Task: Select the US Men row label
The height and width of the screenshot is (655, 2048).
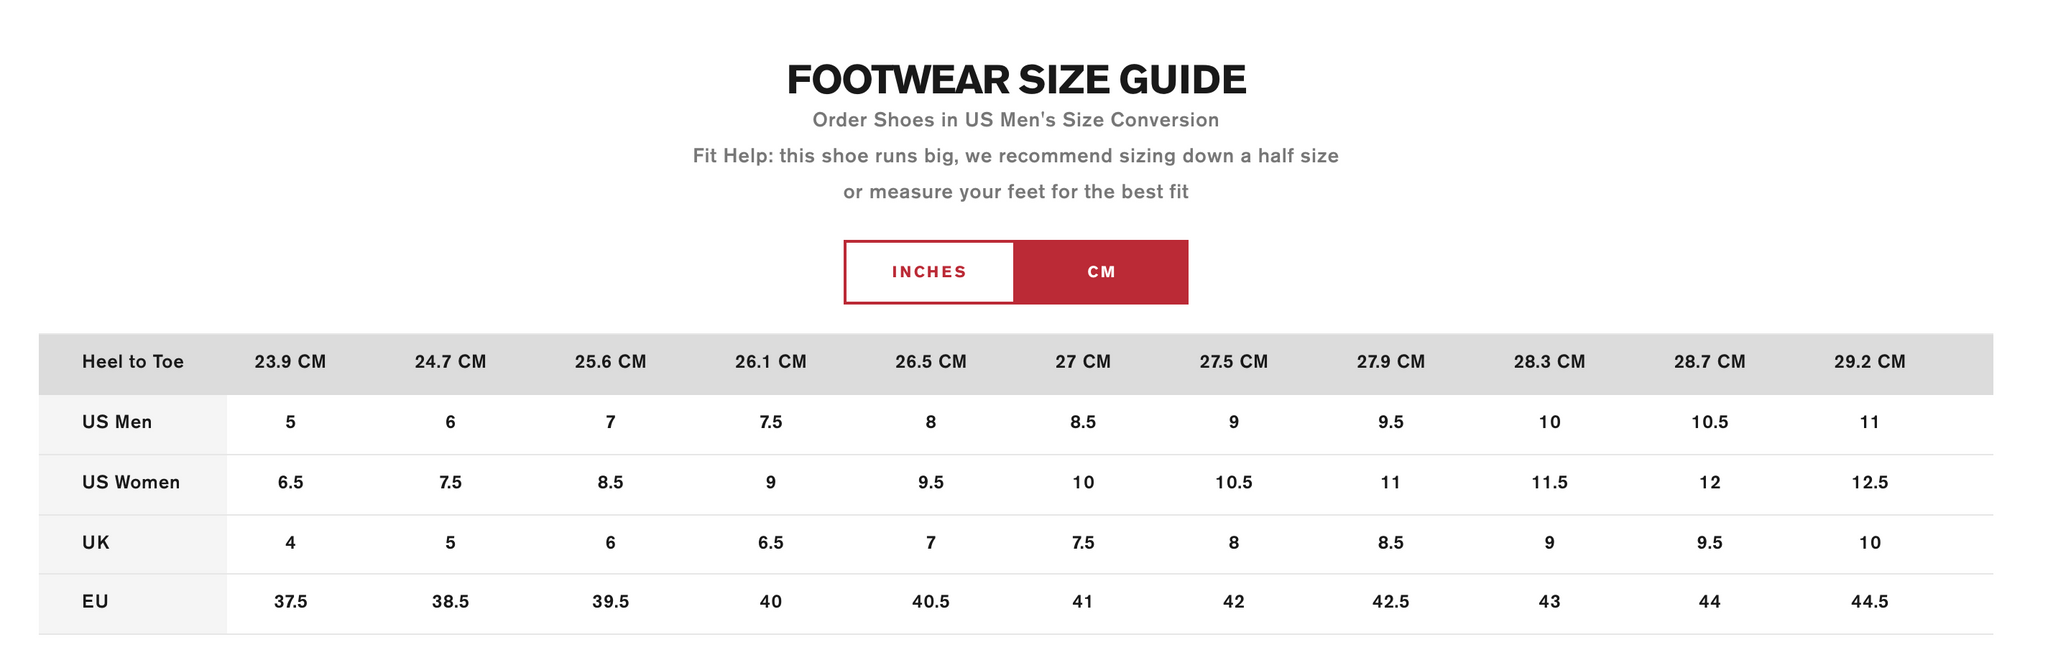Action: click(x=117, y=422)
